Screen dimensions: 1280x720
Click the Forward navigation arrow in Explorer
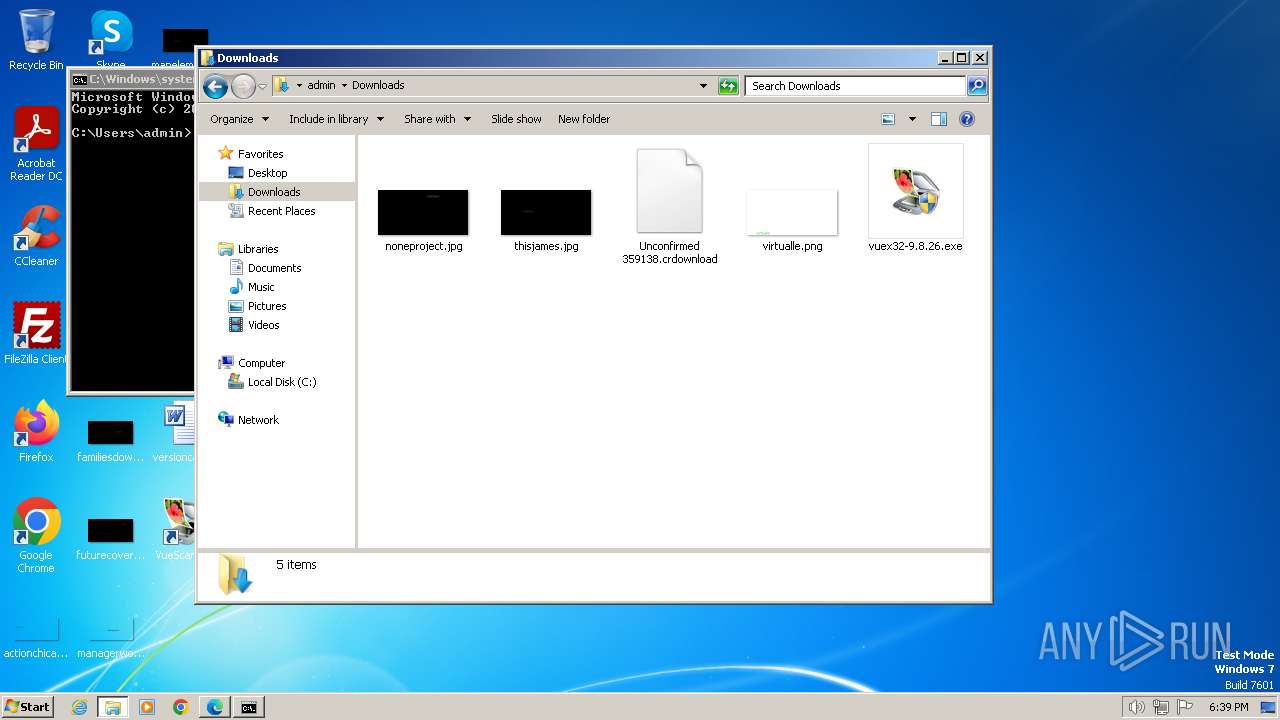tap(243, 86)
